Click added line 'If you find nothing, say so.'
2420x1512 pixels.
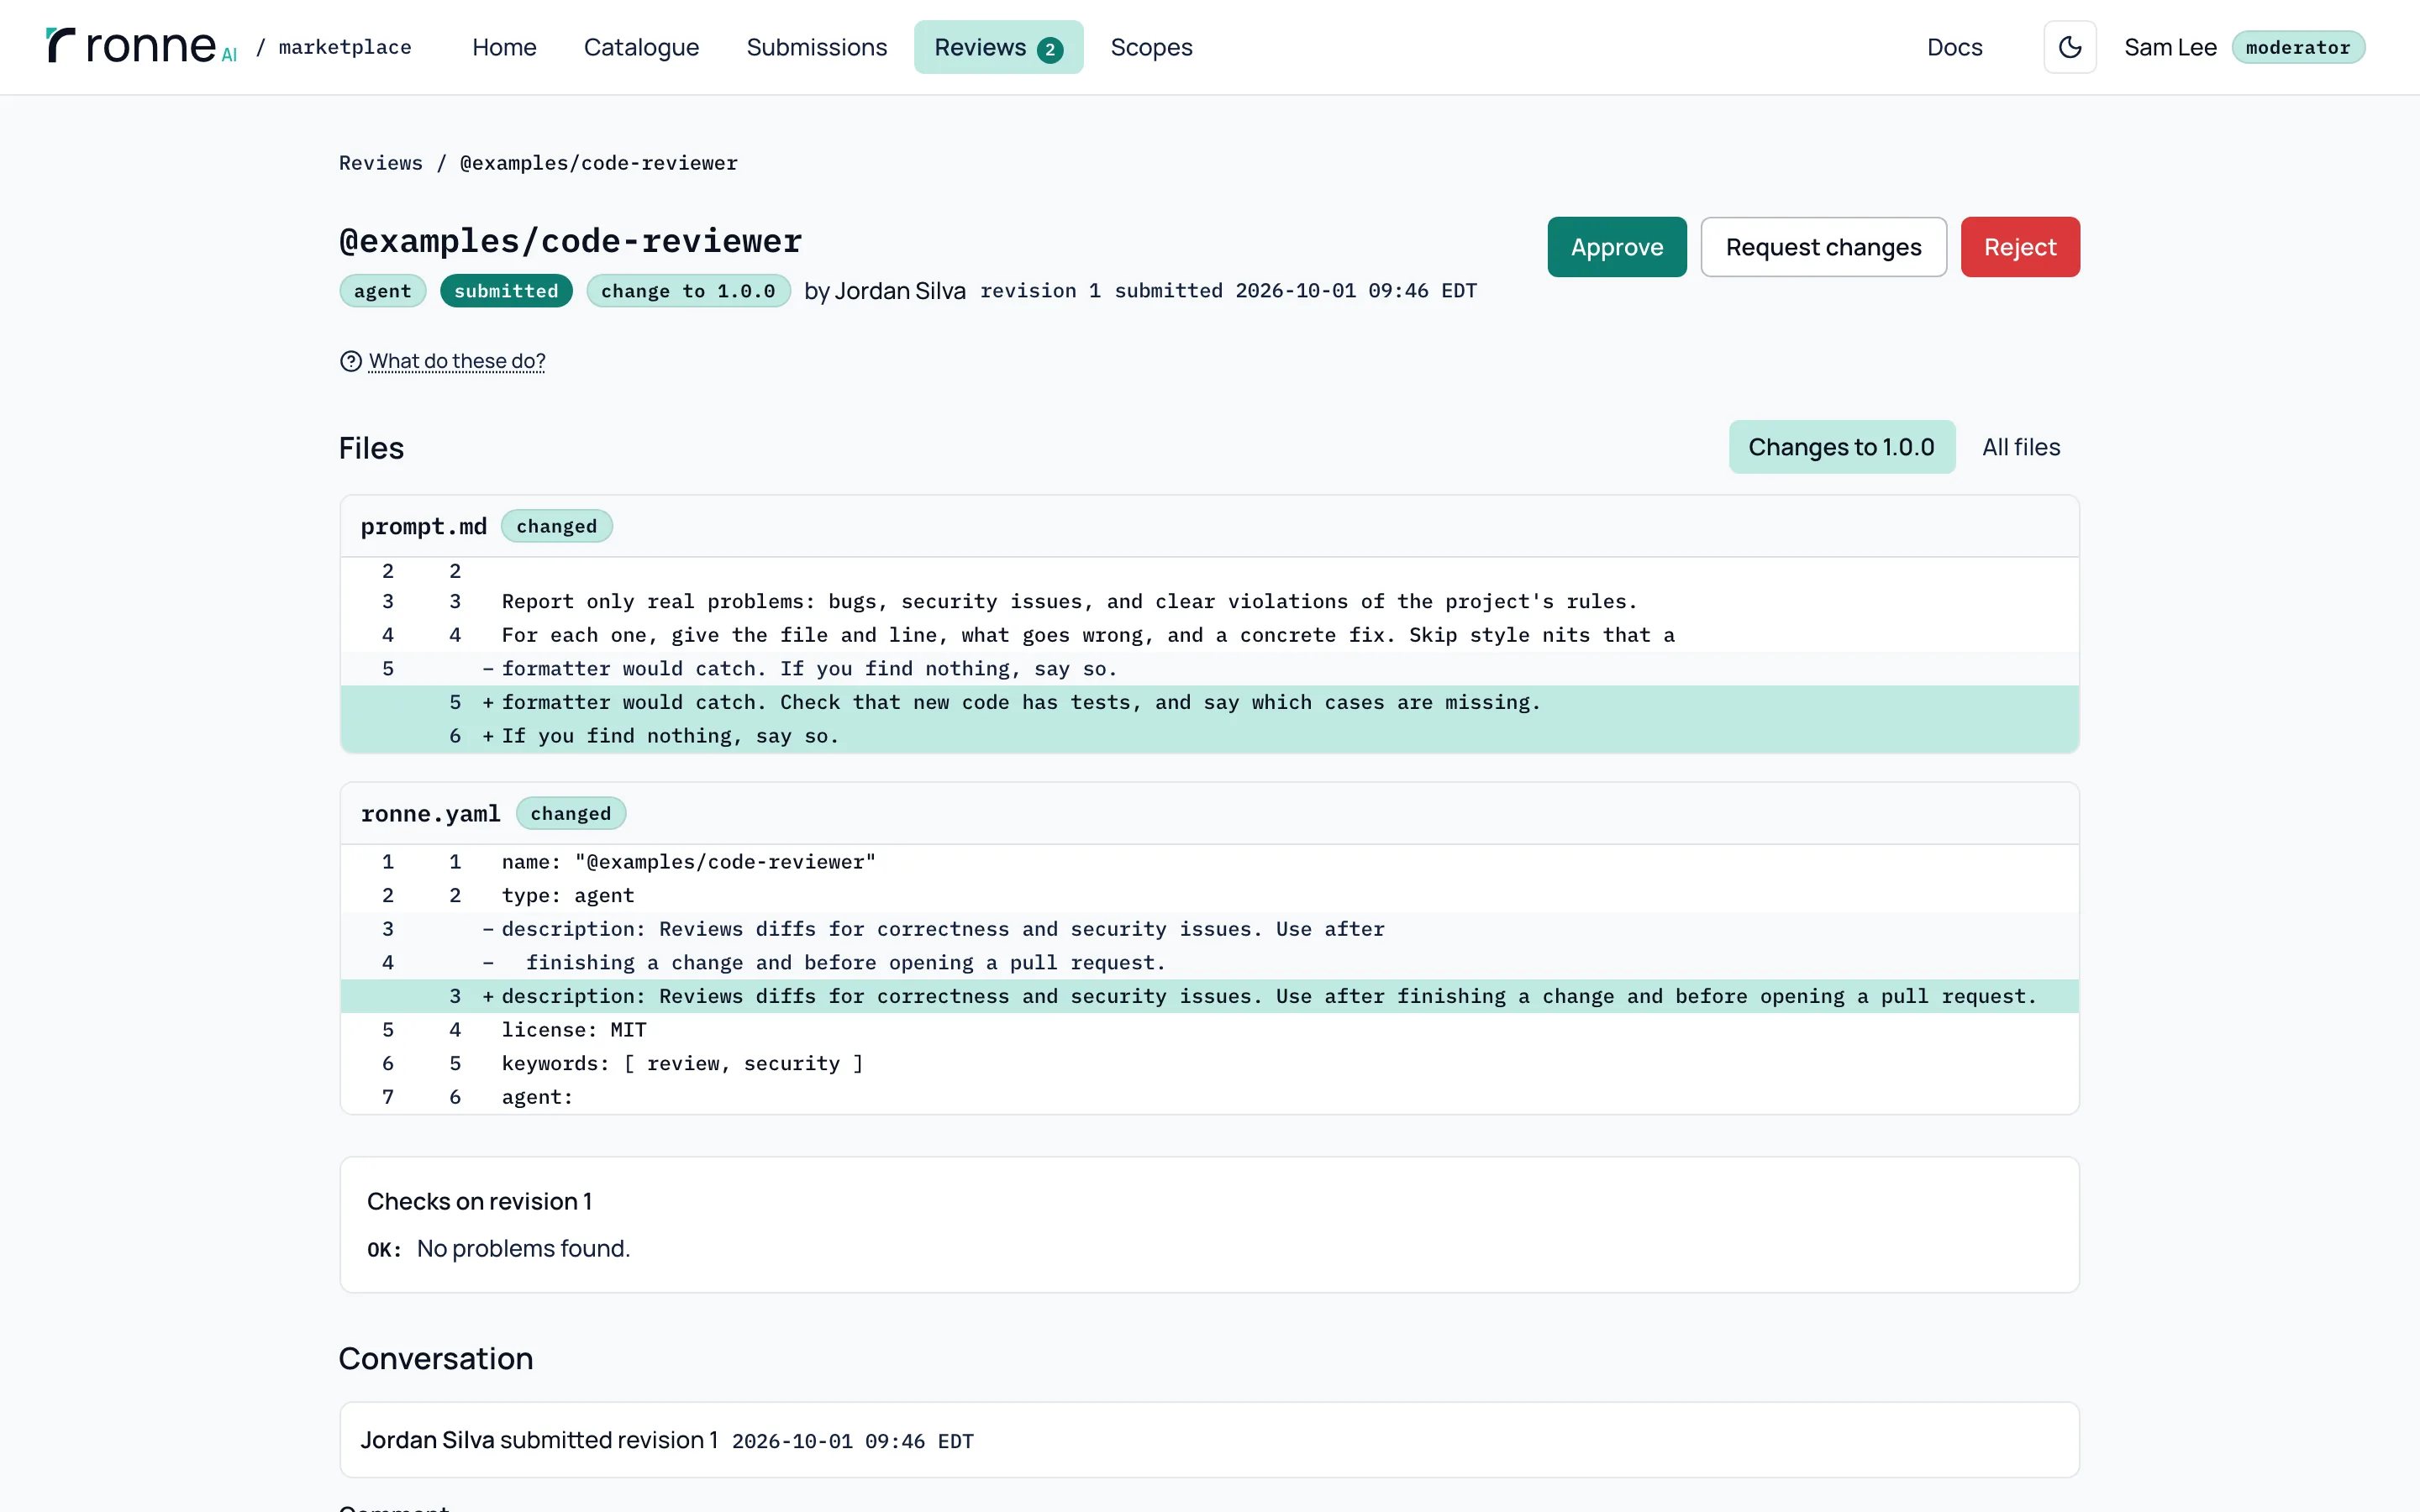click(1209, 736)
